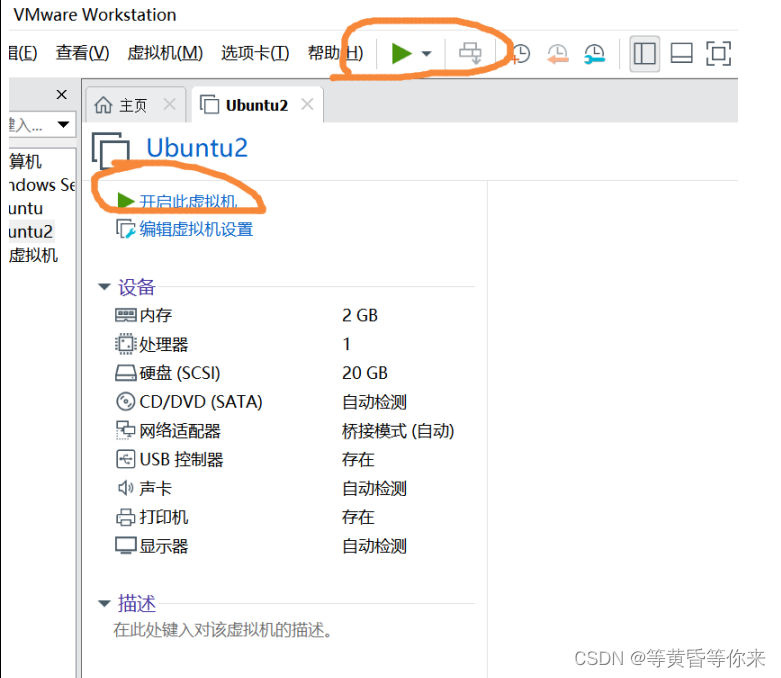Click the 显示器 monitor icon
Viewport: 781px width, 678px height.
point(126,545)
